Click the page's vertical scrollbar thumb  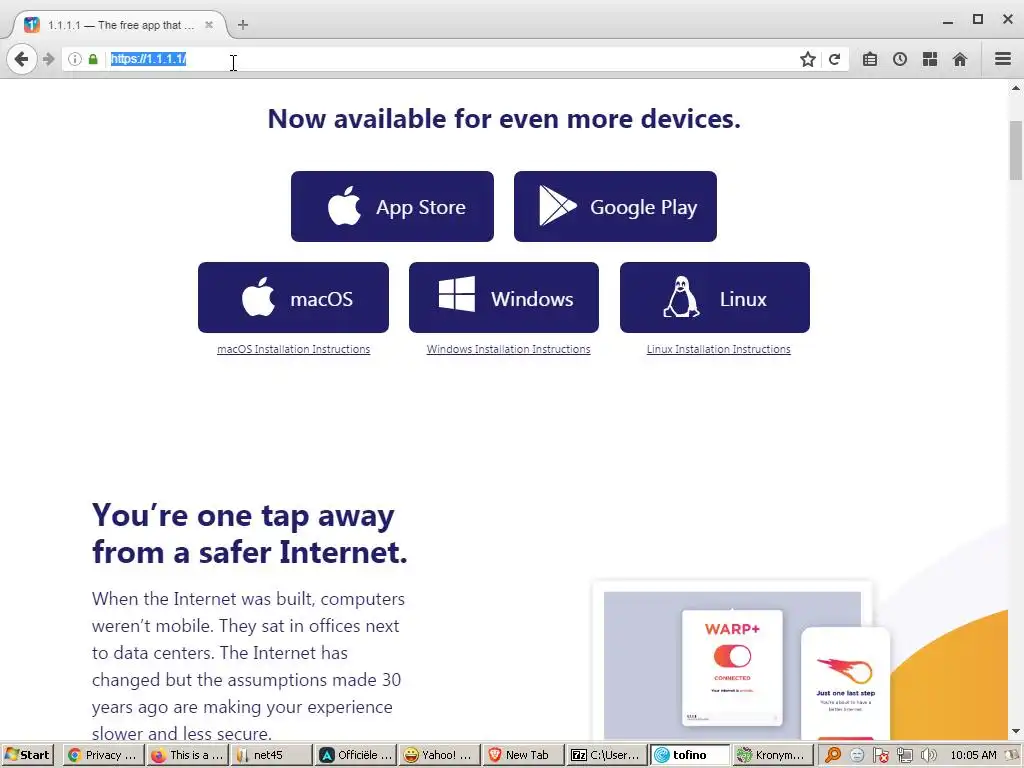1016,150
